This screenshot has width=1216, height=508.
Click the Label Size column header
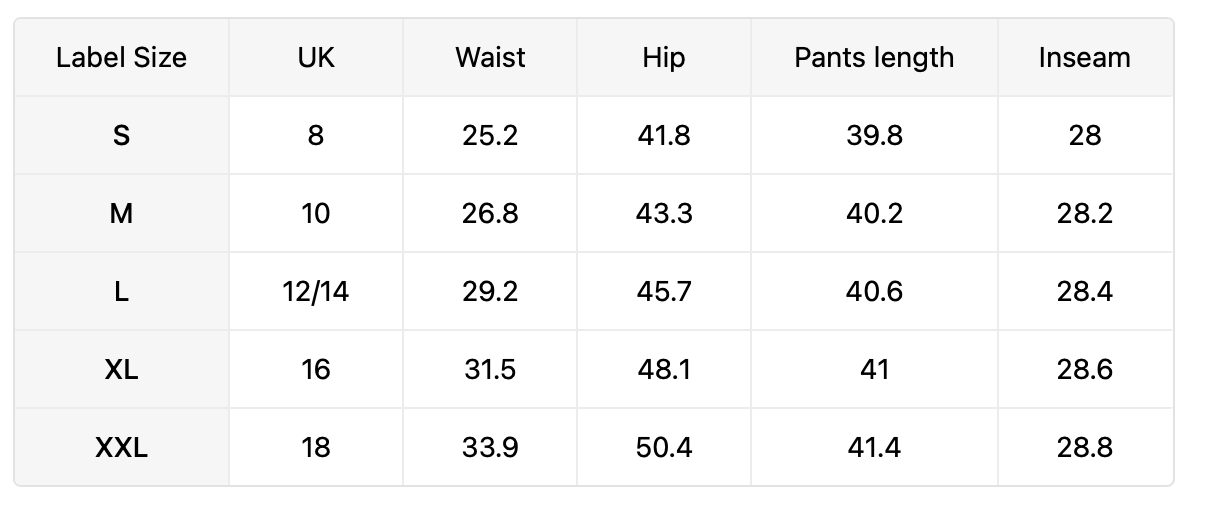pyautogui.click(x=121, y=57)
